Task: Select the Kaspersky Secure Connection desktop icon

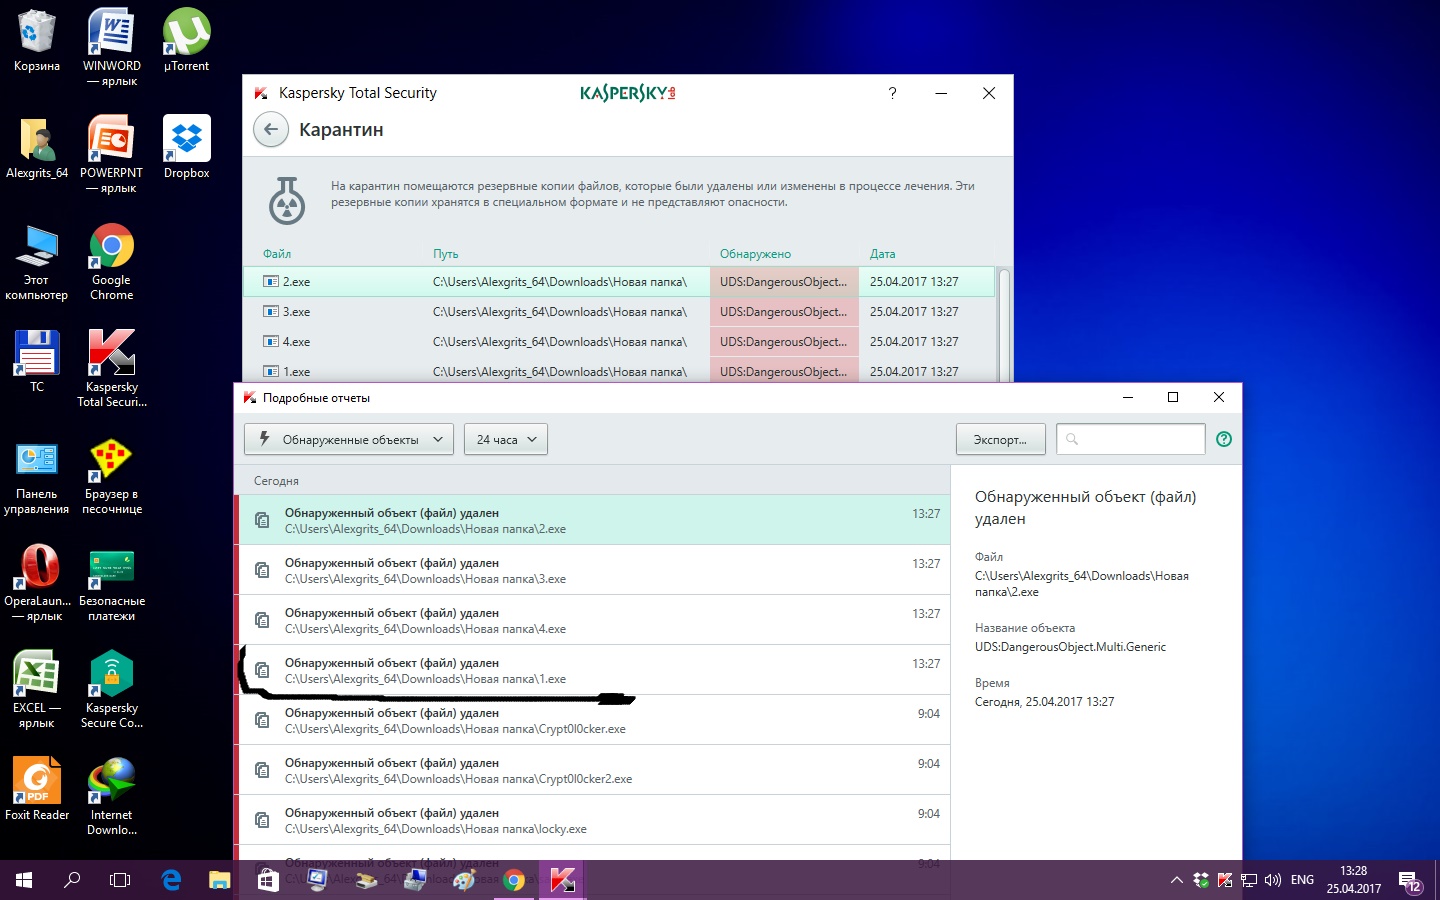Action: pos(112,690)
